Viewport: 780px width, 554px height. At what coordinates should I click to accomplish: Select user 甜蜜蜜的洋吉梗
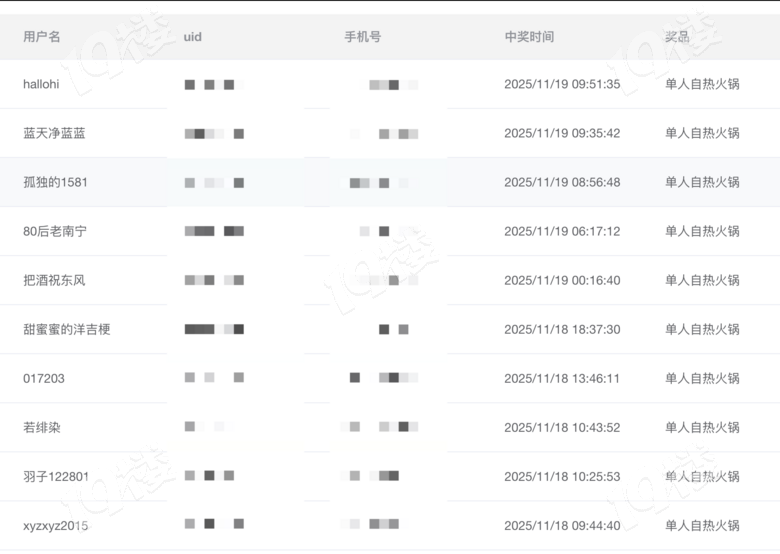[x=66, y=330]
